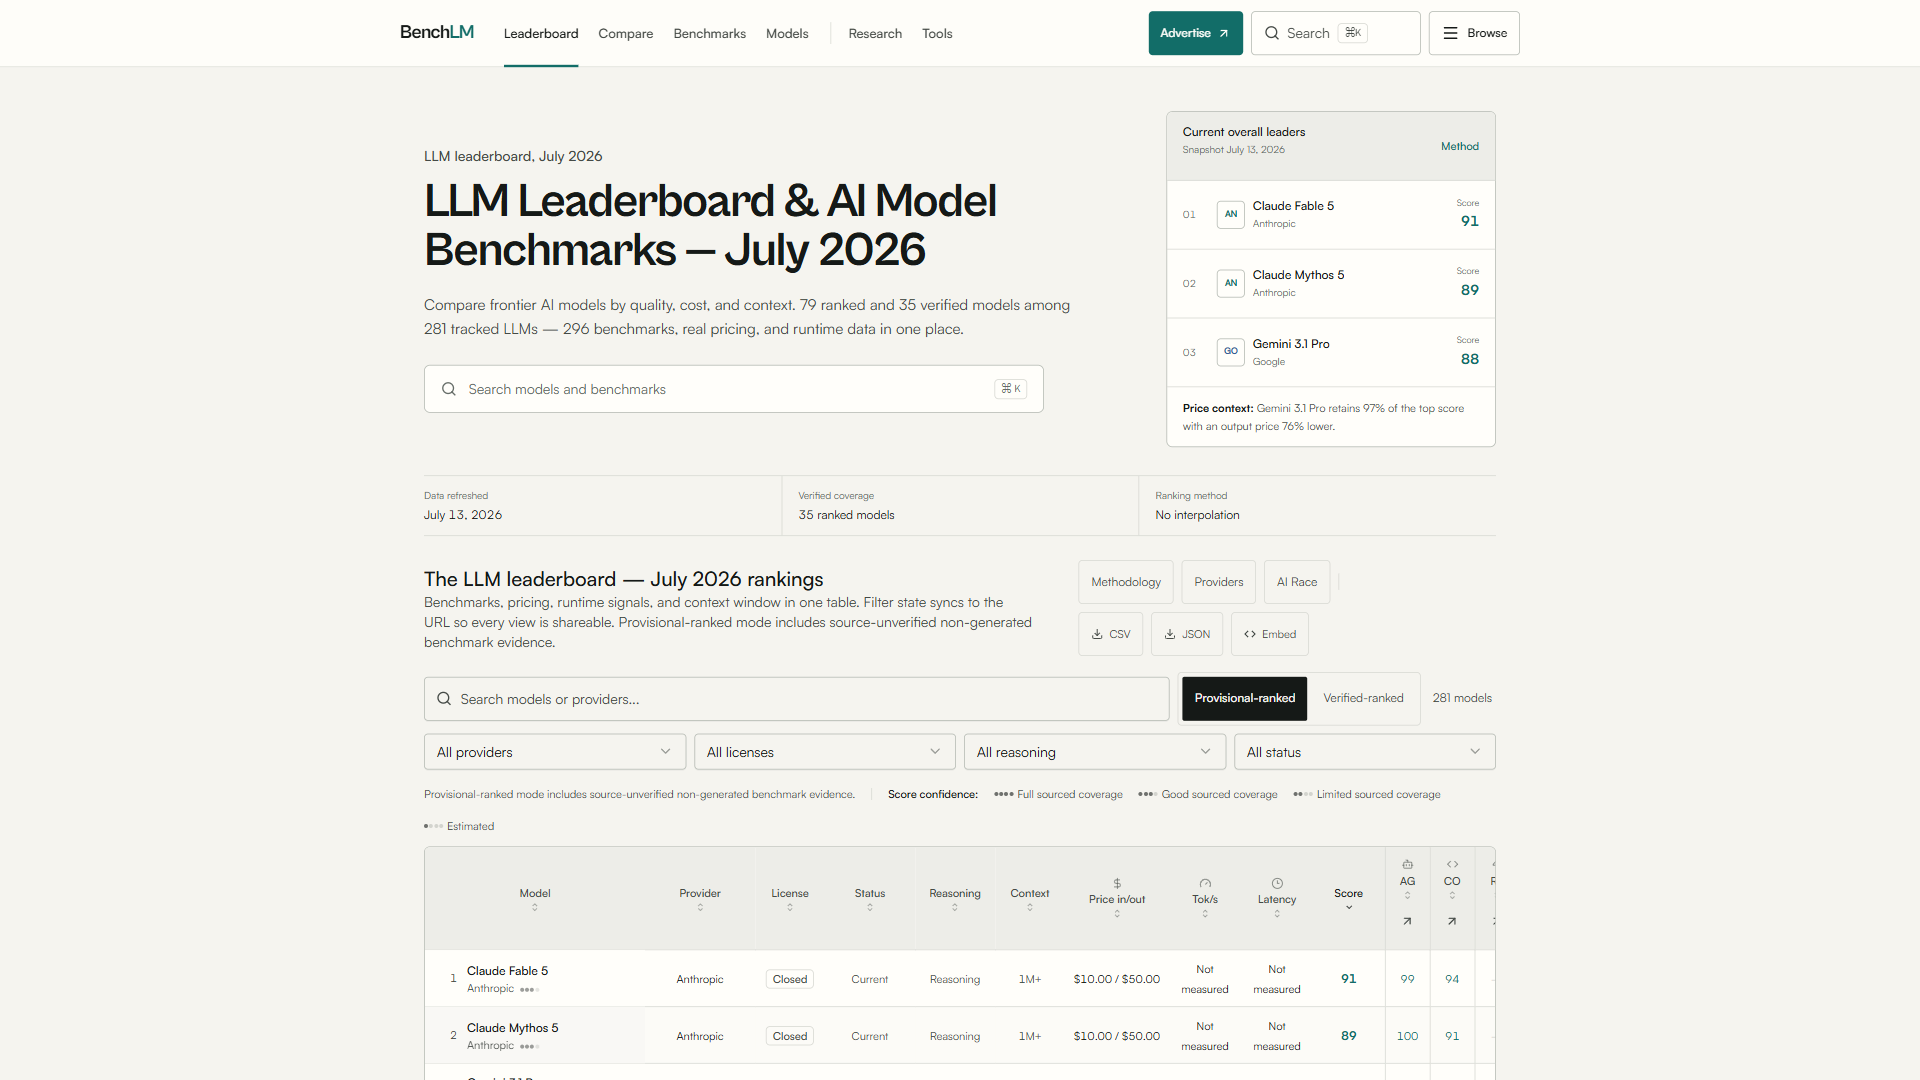Viewport: 1920px width, 1080px height.
Task: Click the BenchLM logo
Action: click(x=437, y=32)
